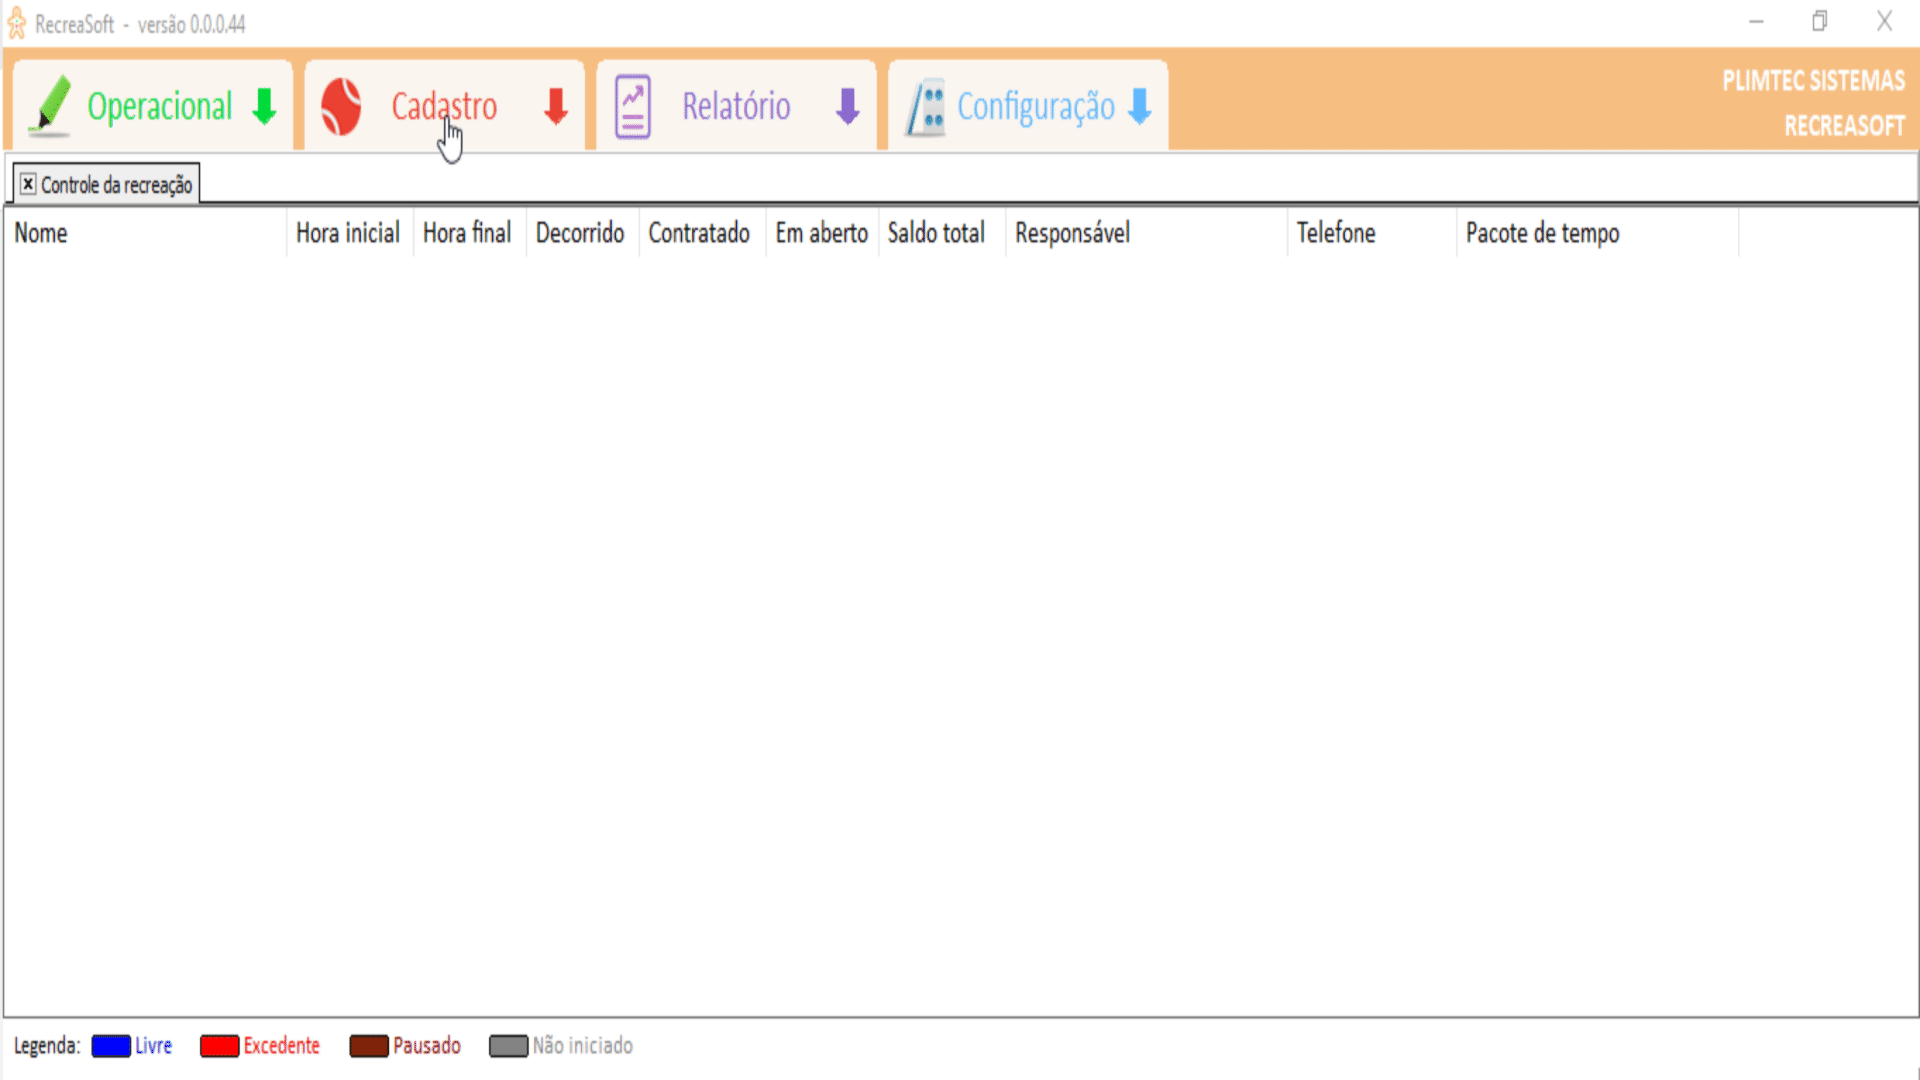The height and width of the screenshot is (1080, 1920).
Task: Click the purple report Relatório icon
Action: click(x=632, y=107)
